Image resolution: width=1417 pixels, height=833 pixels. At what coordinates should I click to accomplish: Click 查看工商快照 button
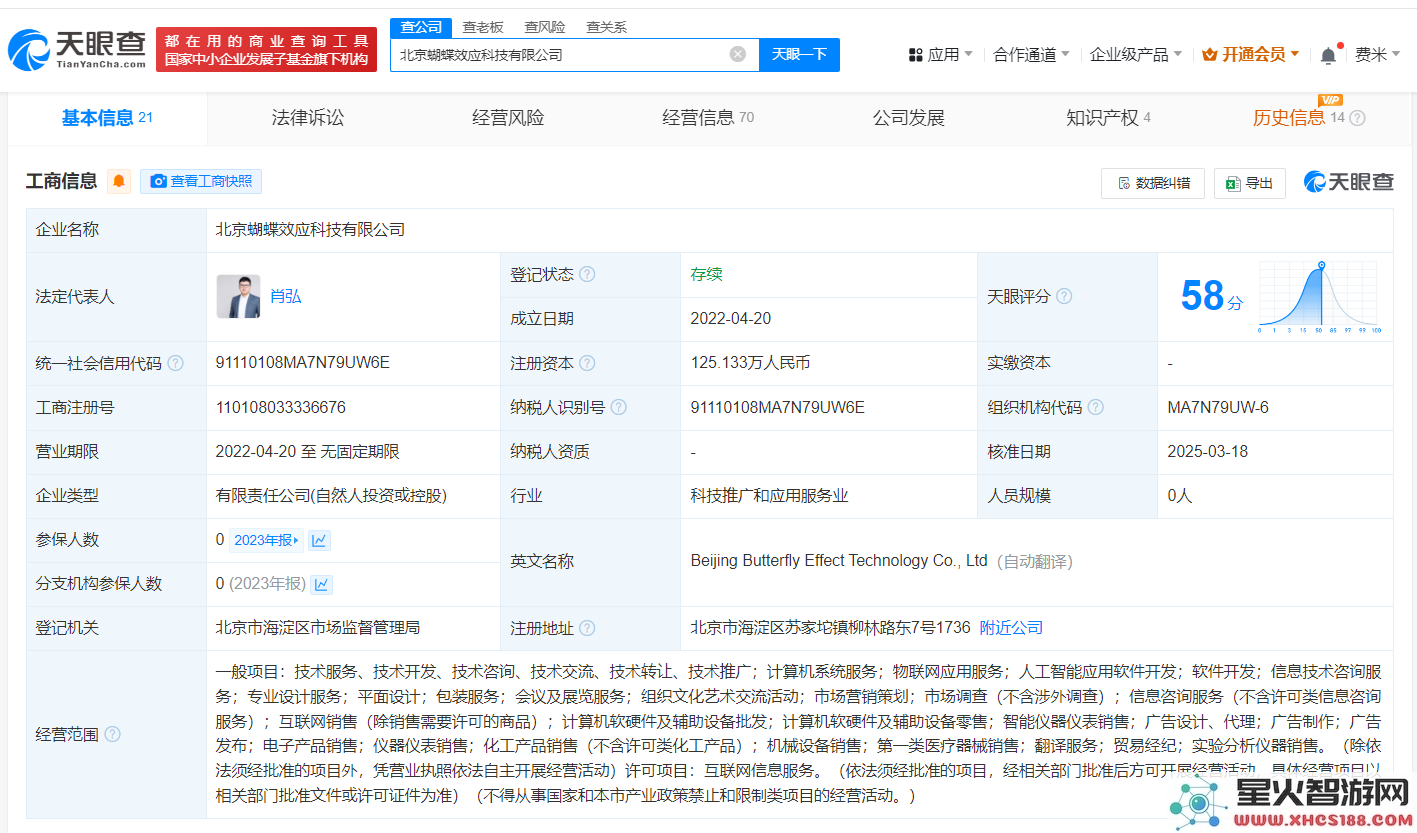coord(201,181)
